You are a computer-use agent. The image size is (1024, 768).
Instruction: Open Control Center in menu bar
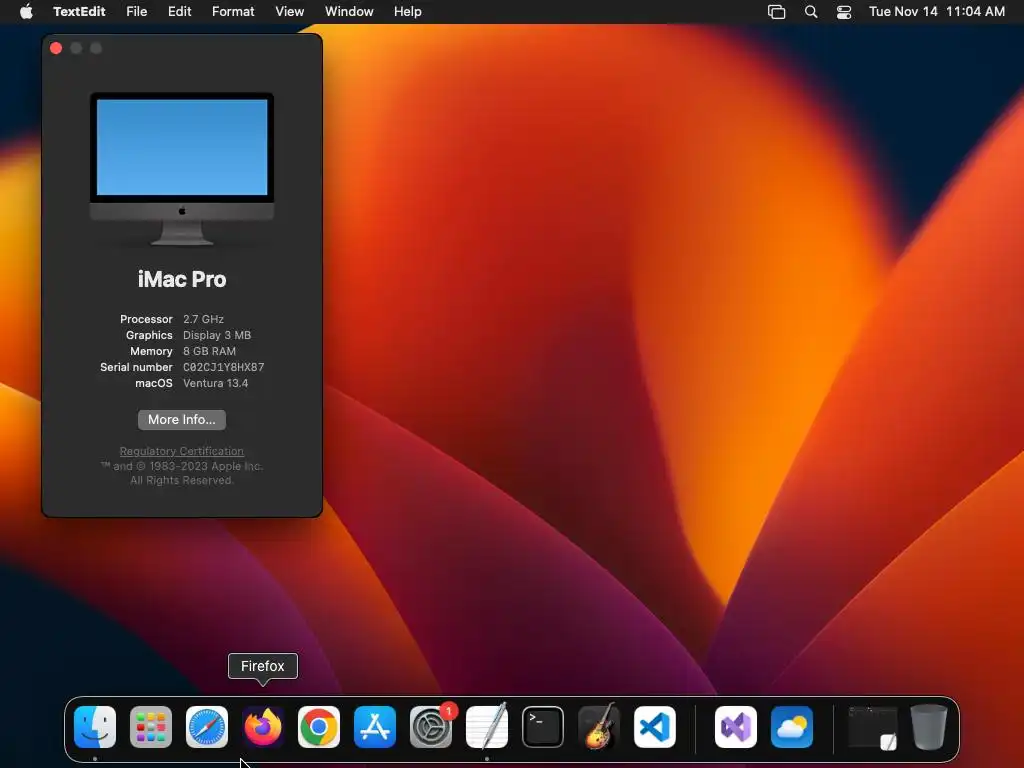tap(844, 12)
